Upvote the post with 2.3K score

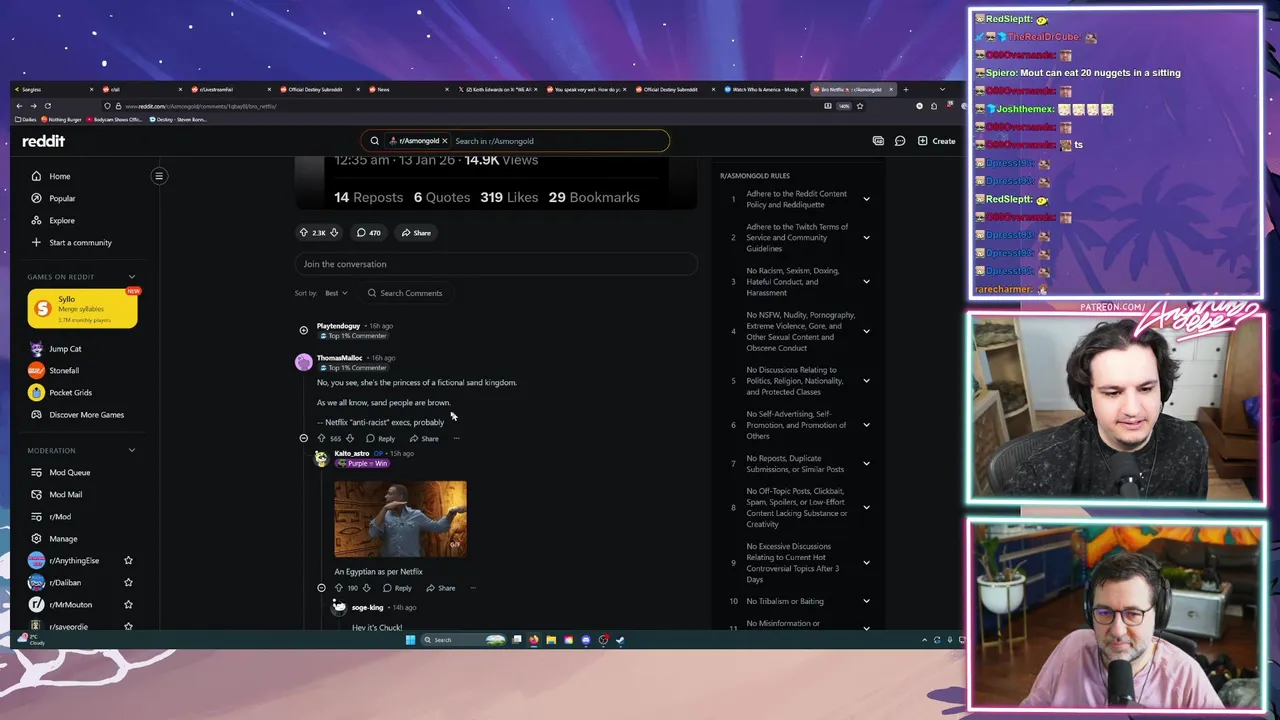pyautogui.click(x=304, y=232)
